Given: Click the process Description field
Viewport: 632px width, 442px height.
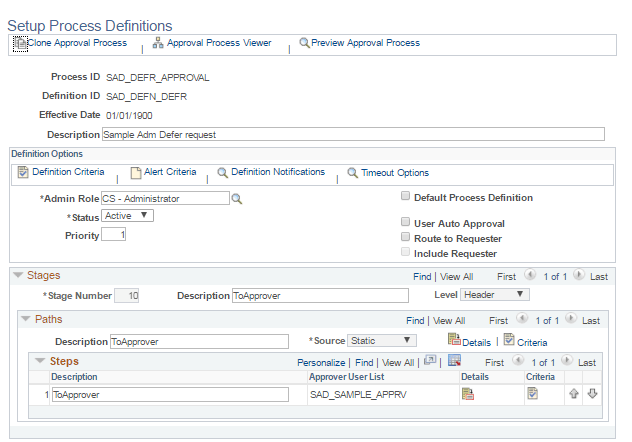Looking at the screenshot, I should click(353, 134).
